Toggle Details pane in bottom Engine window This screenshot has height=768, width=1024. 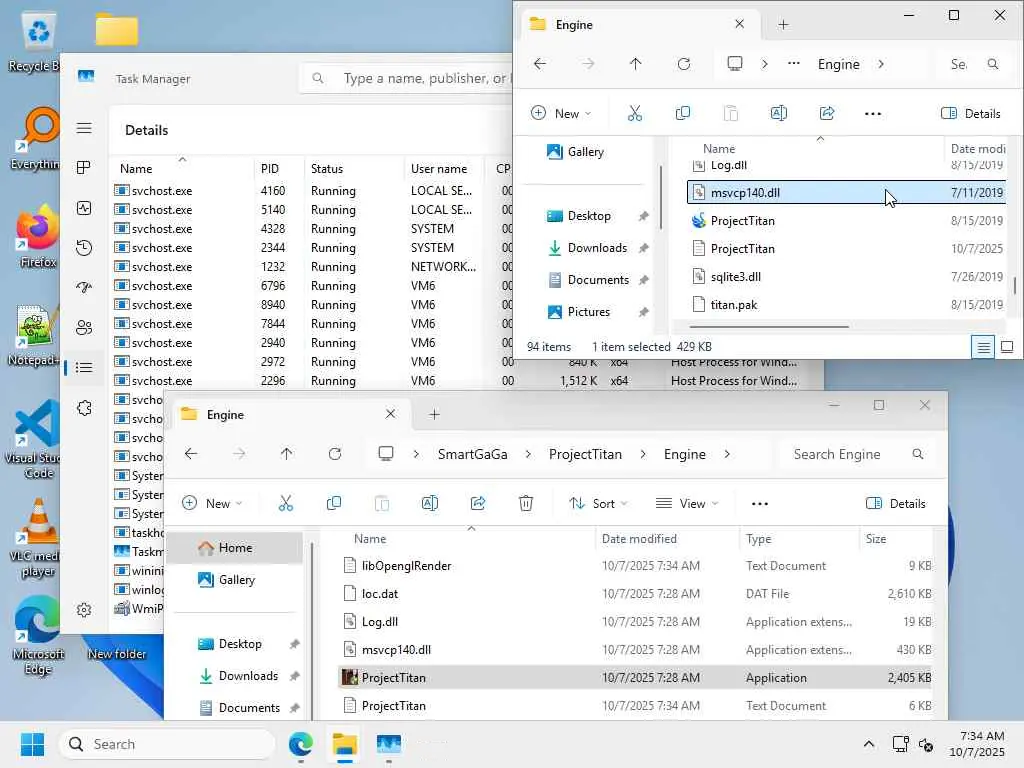pos(895,503)
